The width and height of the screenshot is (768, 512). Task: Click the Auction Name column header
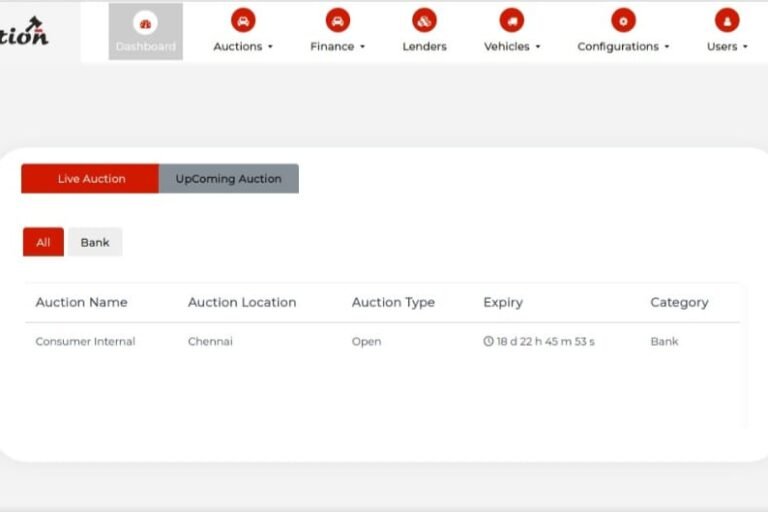81,302
